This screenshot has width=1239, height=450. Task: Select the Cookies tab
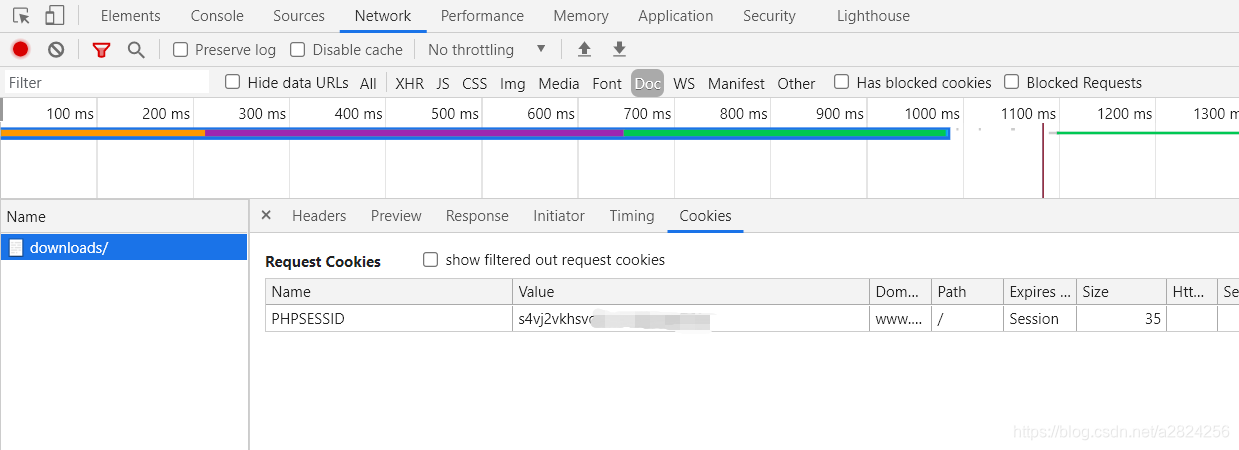[x=706, y=216]
